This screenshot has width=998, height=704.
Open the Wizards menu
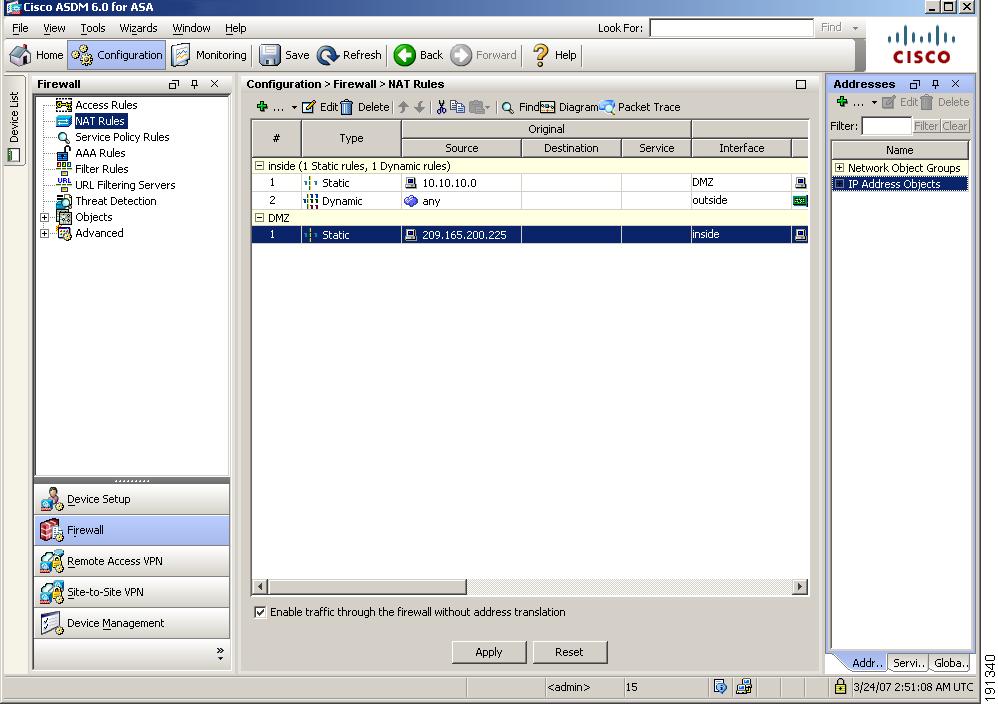coord(138,28)
